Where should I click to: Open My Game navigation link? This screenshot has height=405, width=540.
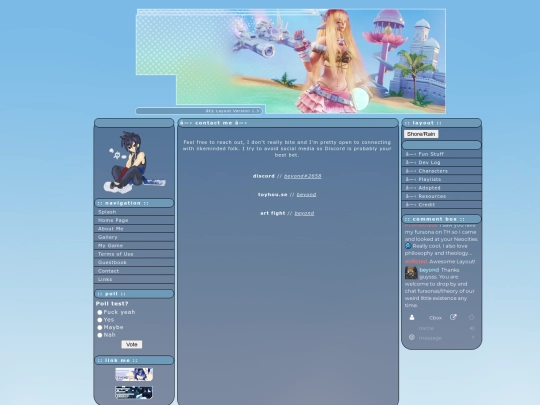tap(134, 246)
